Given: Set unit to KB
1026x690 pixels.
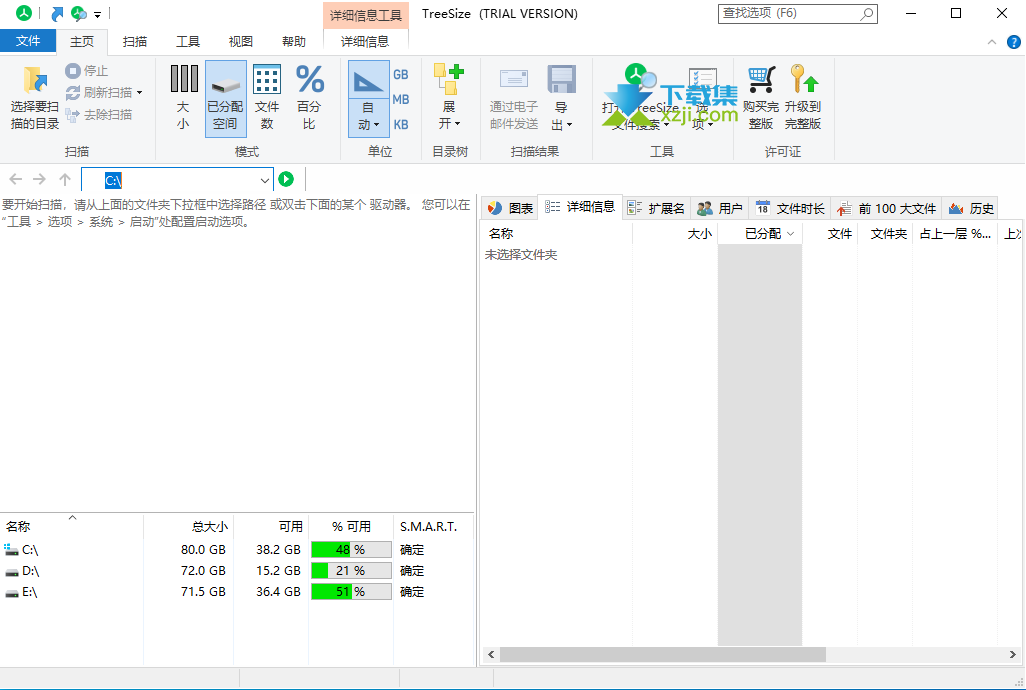Looking at the screenshot, I should (x=400, y=124).
